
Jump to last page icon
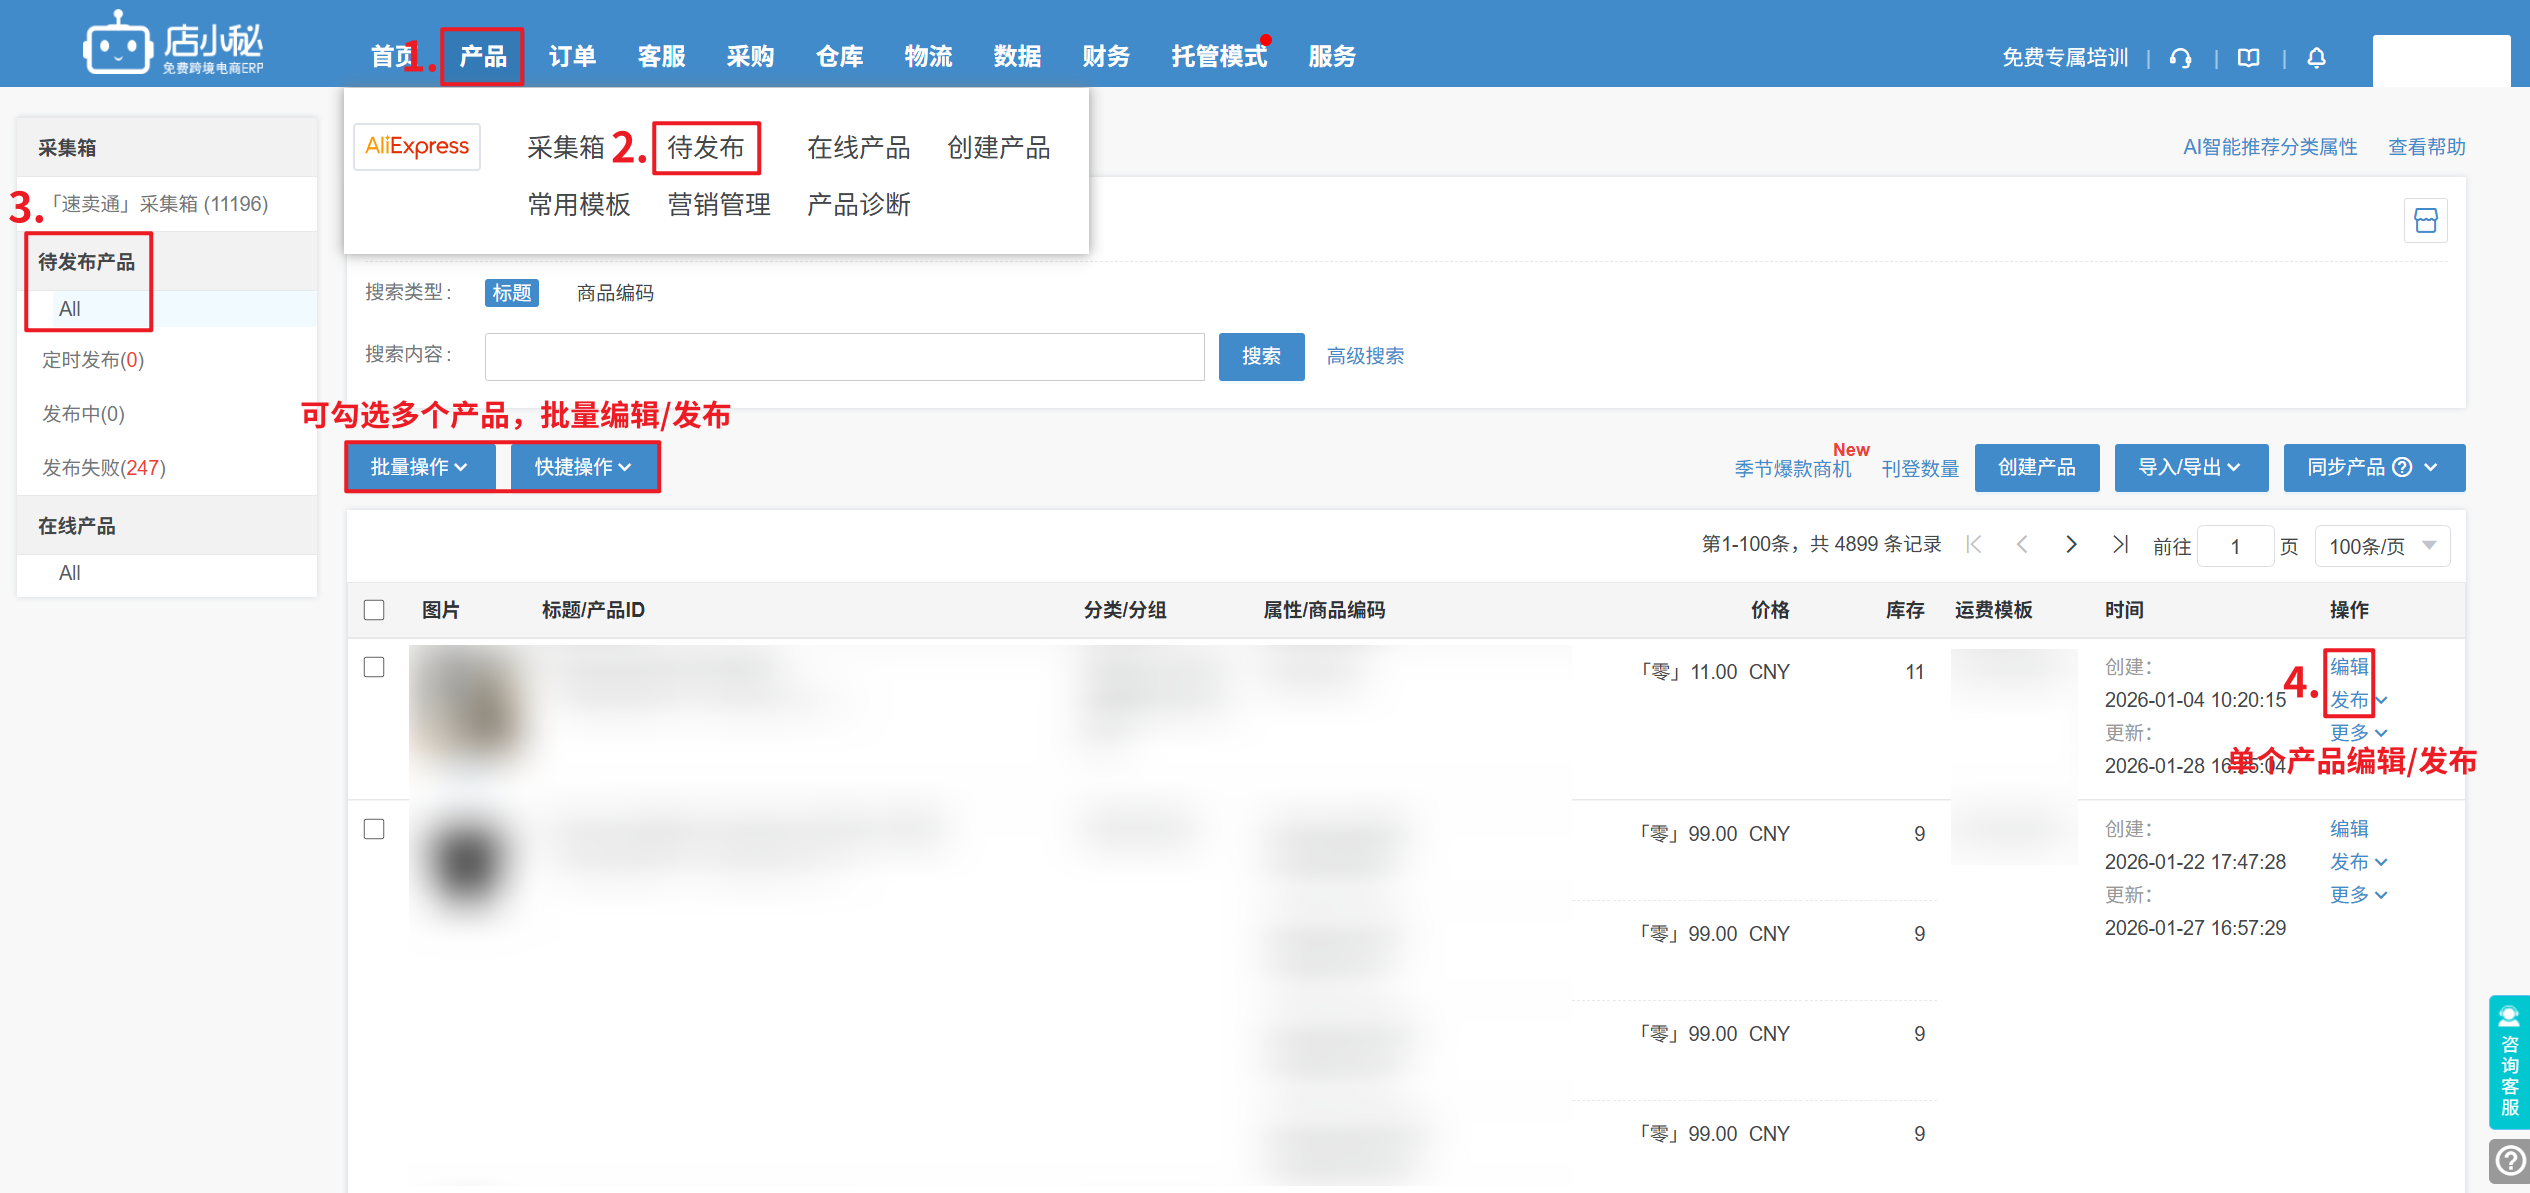tap(2119, 544)
